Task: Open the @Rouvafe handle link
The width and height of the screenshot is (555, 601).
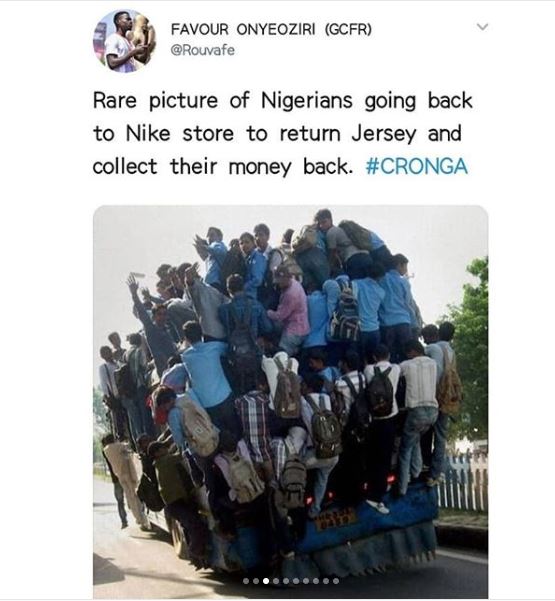Action: 202,50
